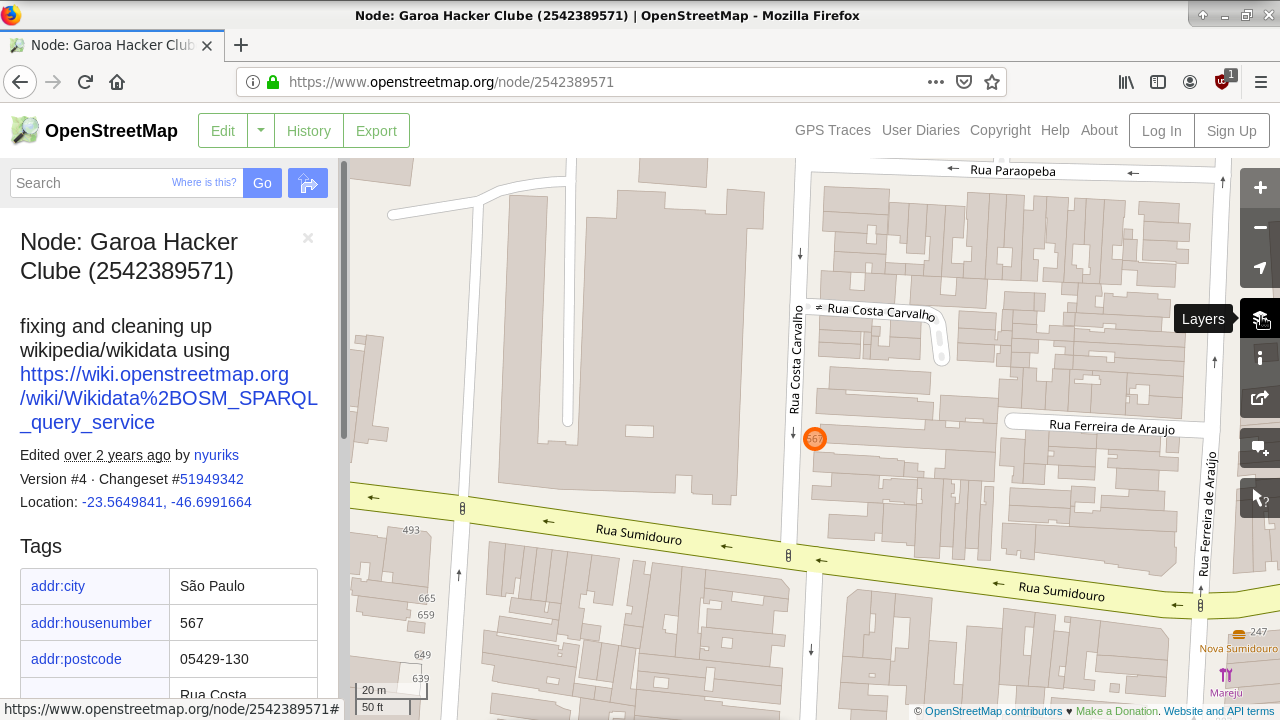1280x720 pixels.
Task: Open the Export tab
Action: tap(376, 131)
